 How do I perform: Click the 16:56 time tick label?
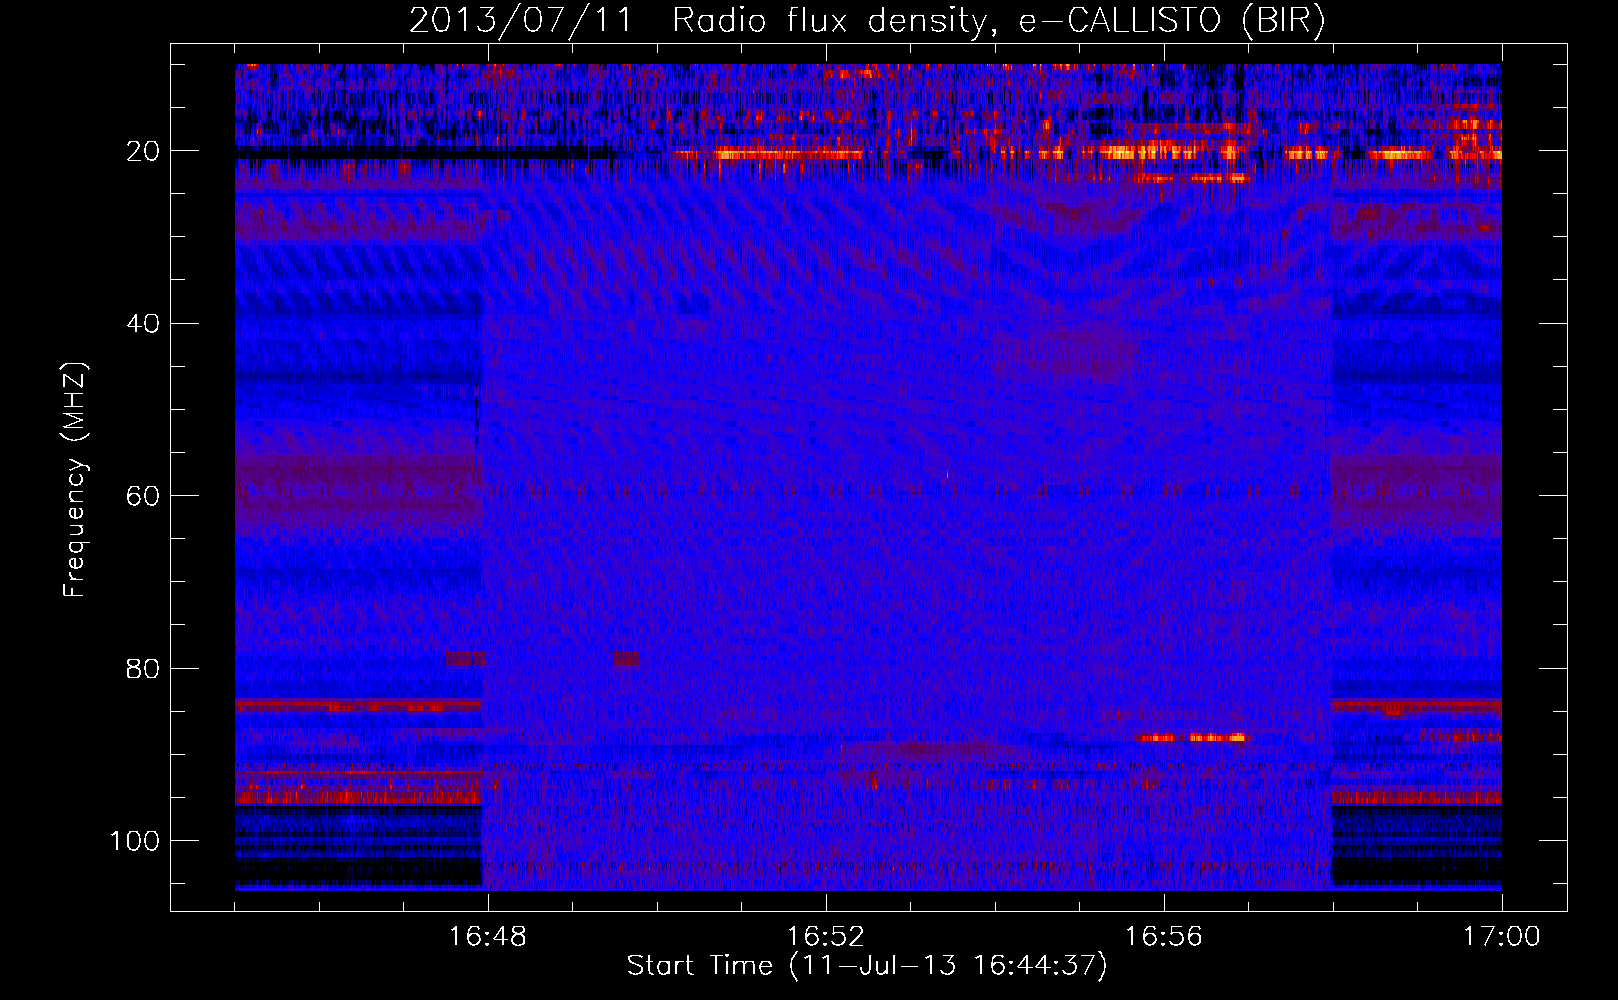tap(1164, 936)
